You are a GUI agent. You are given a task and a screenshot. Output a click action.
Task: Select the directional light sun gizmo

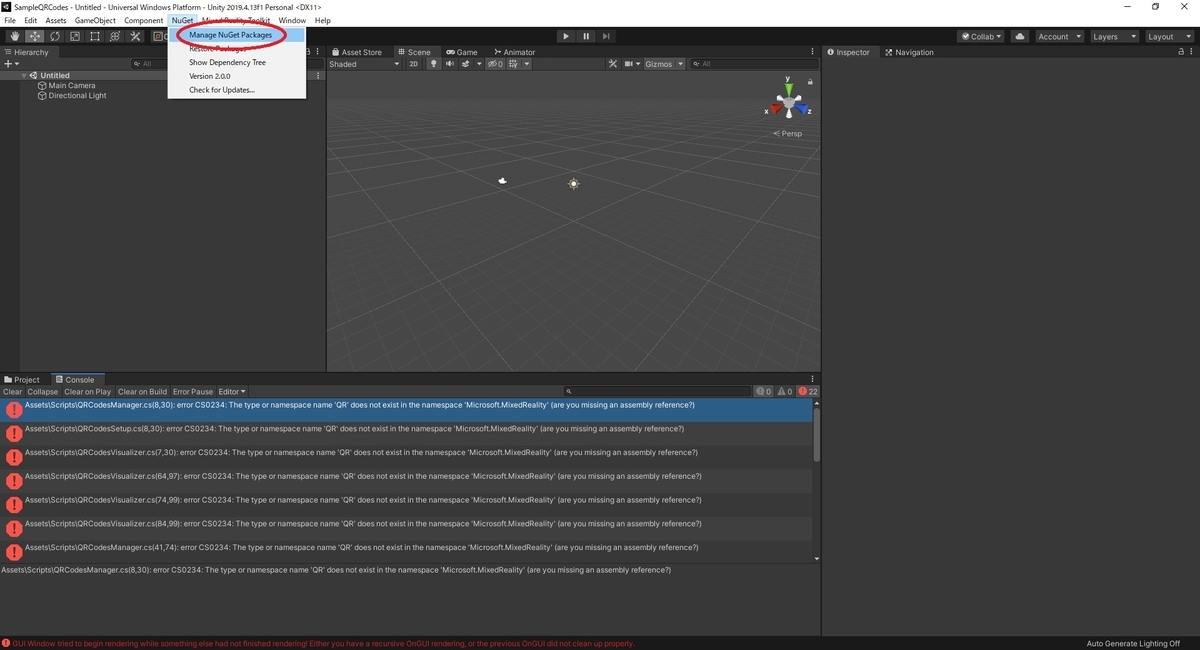click(573, 184)
